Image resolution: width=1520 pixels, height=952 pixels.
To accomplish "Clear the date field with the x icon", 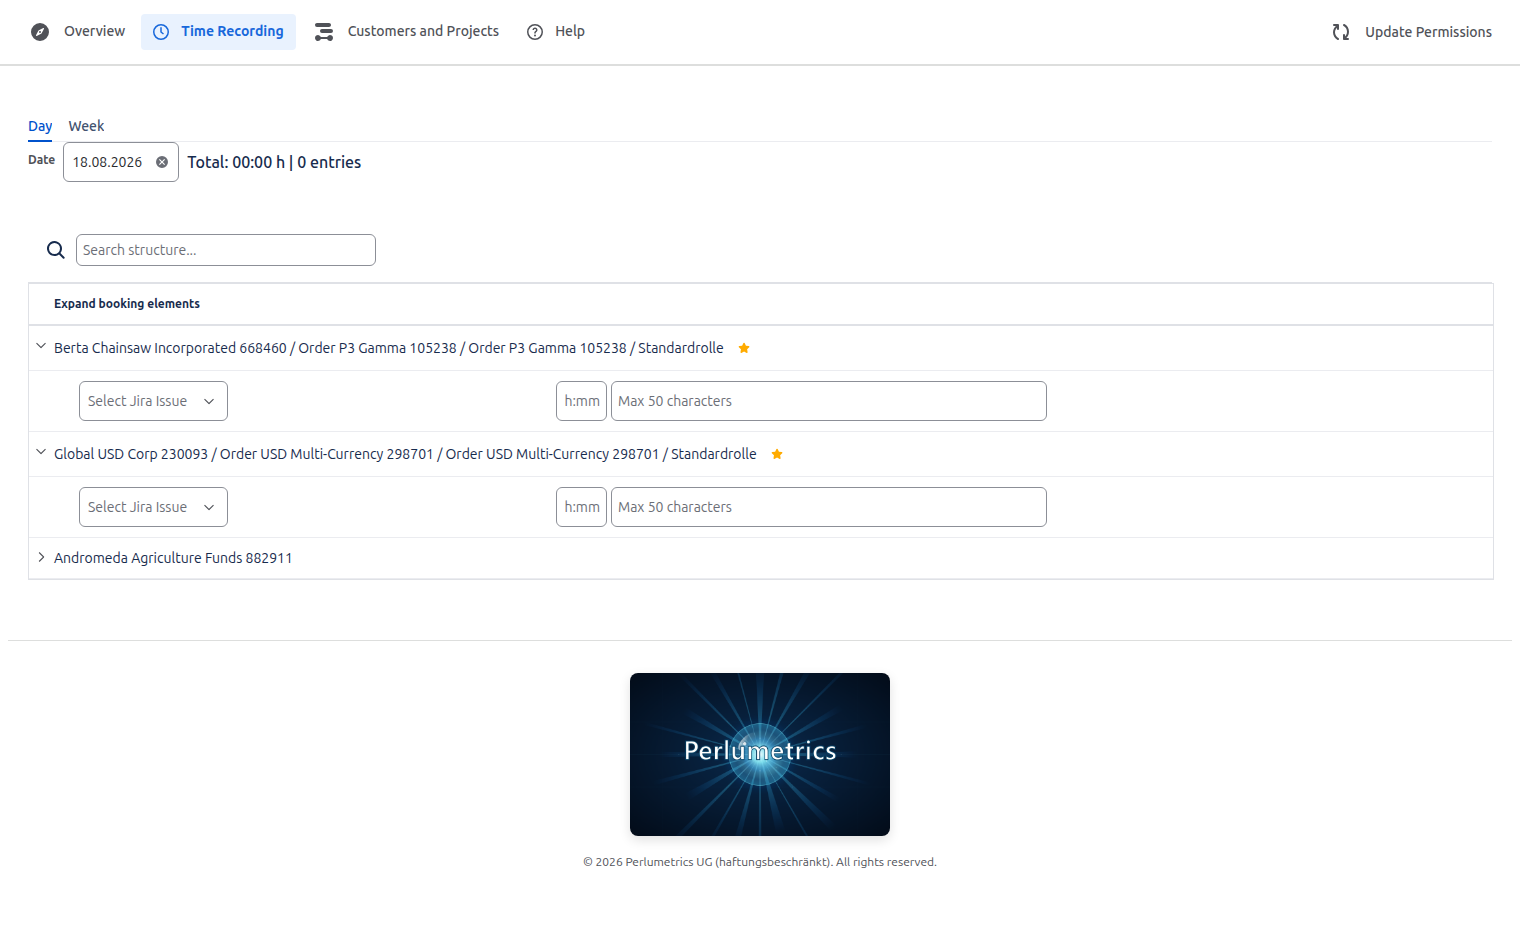I will [x=162, y=162].
